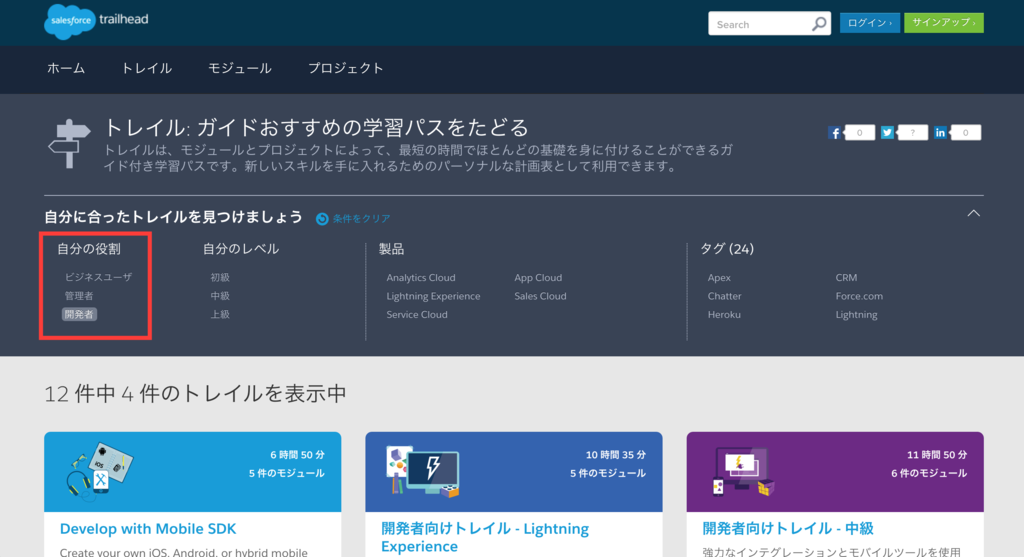
Task: Click the 自分のレベル filter heading
Action: (240, 249)
